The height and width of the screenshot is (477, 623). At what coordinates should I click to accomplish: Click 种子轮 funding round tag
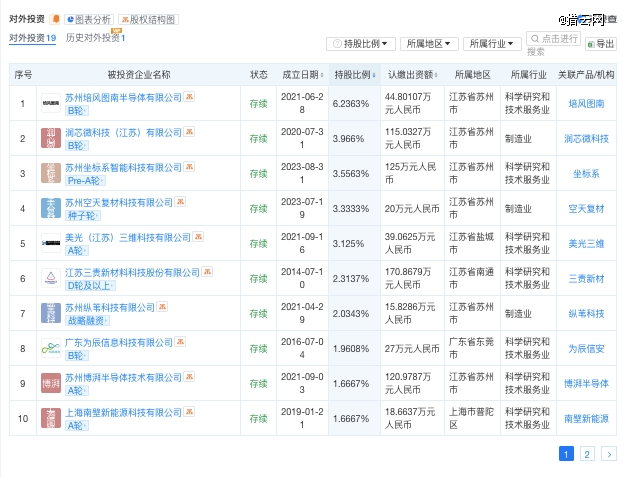point(83,216)
